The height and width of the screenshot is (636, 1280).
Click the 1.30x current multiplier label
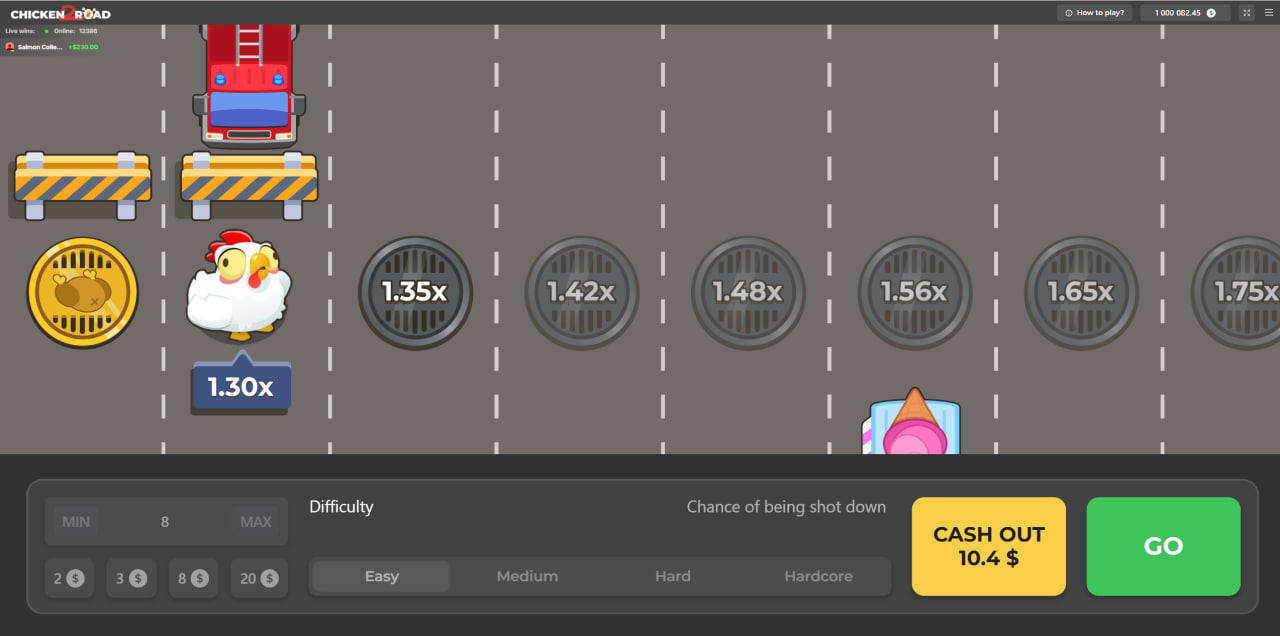point(240,386)
